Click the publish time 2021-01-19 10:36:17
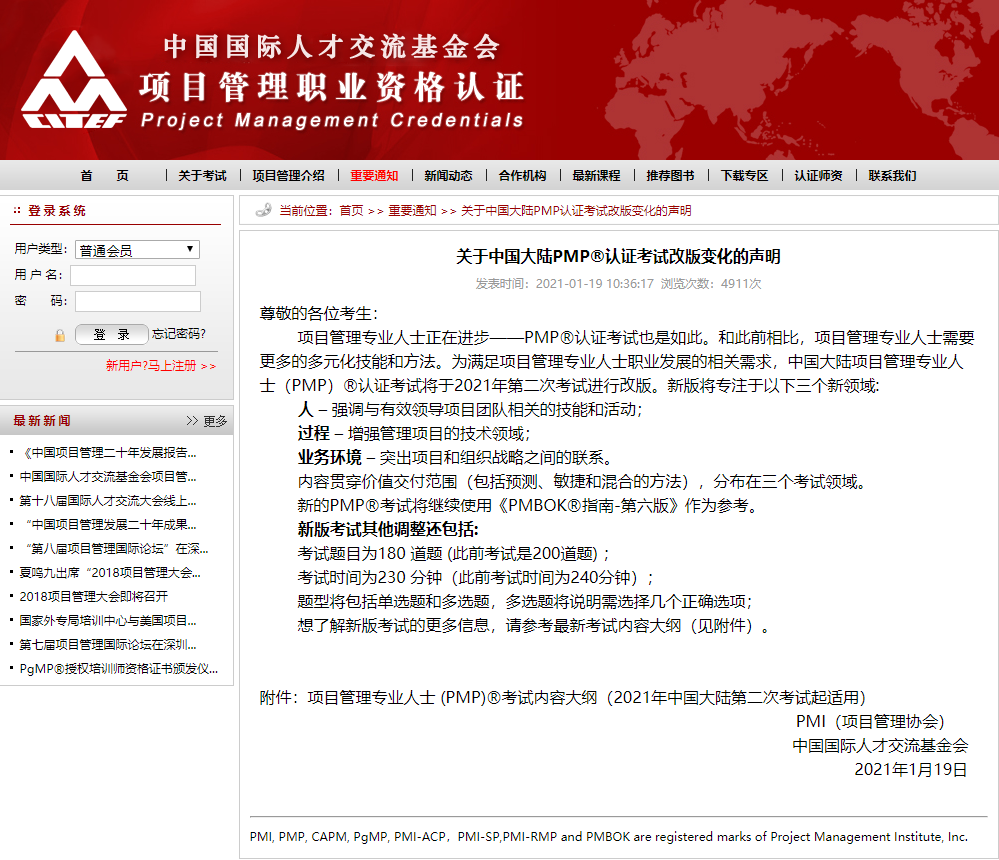999x860 pixels. pos(594,283)
